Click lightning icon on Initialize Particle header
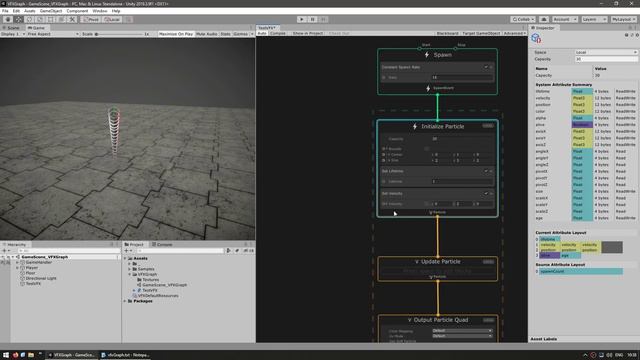 tap(415, 127)
